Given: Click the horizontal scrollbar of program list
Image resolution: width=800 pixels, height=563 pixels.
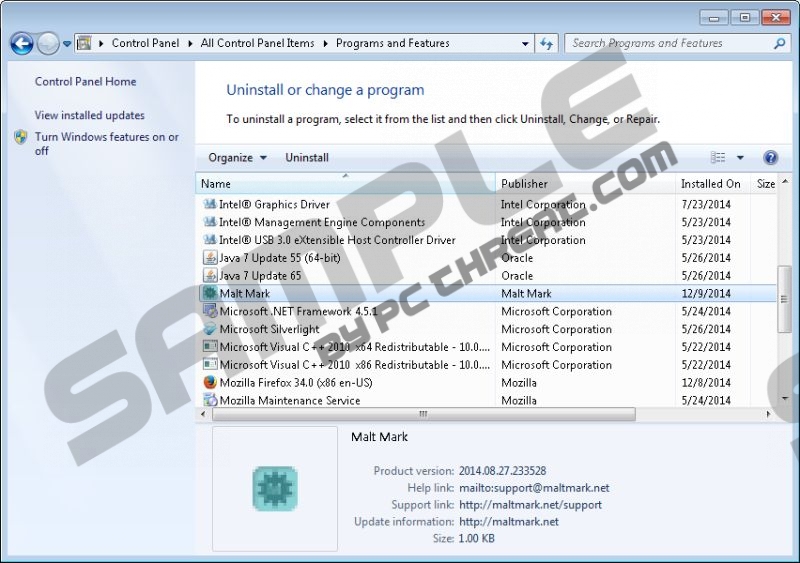Looking at the screenshot, I should point(420,414).
